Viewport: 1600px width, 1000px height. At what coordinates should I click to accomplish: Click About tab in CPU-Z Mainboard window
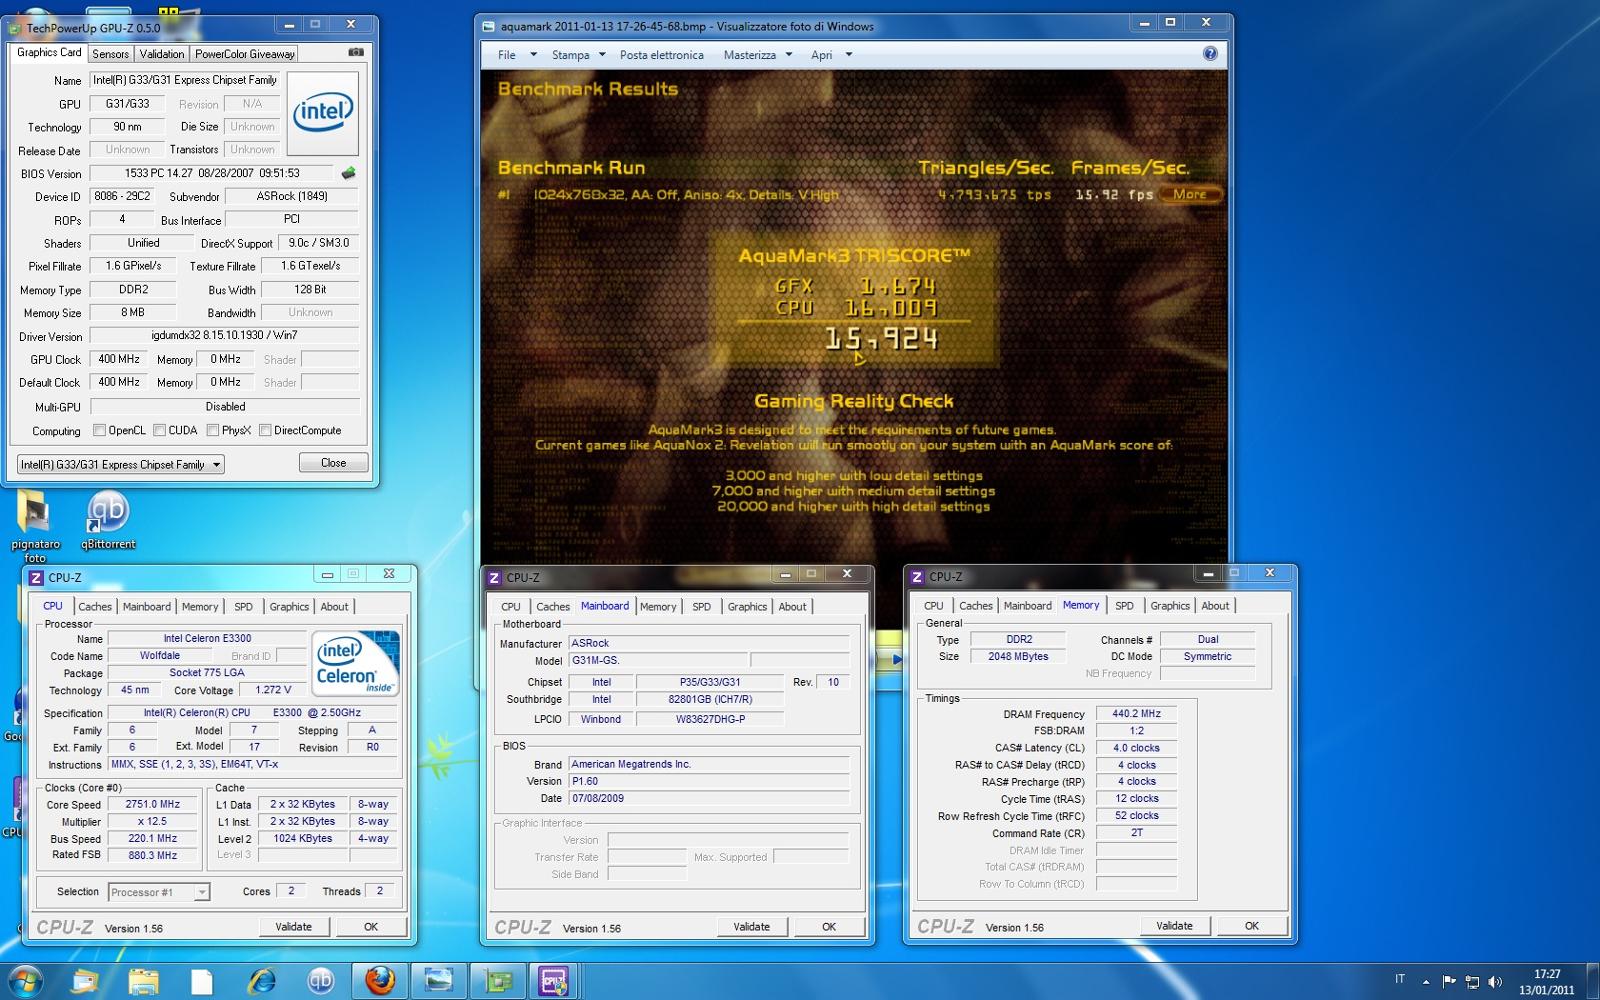[x=792, y=607]
